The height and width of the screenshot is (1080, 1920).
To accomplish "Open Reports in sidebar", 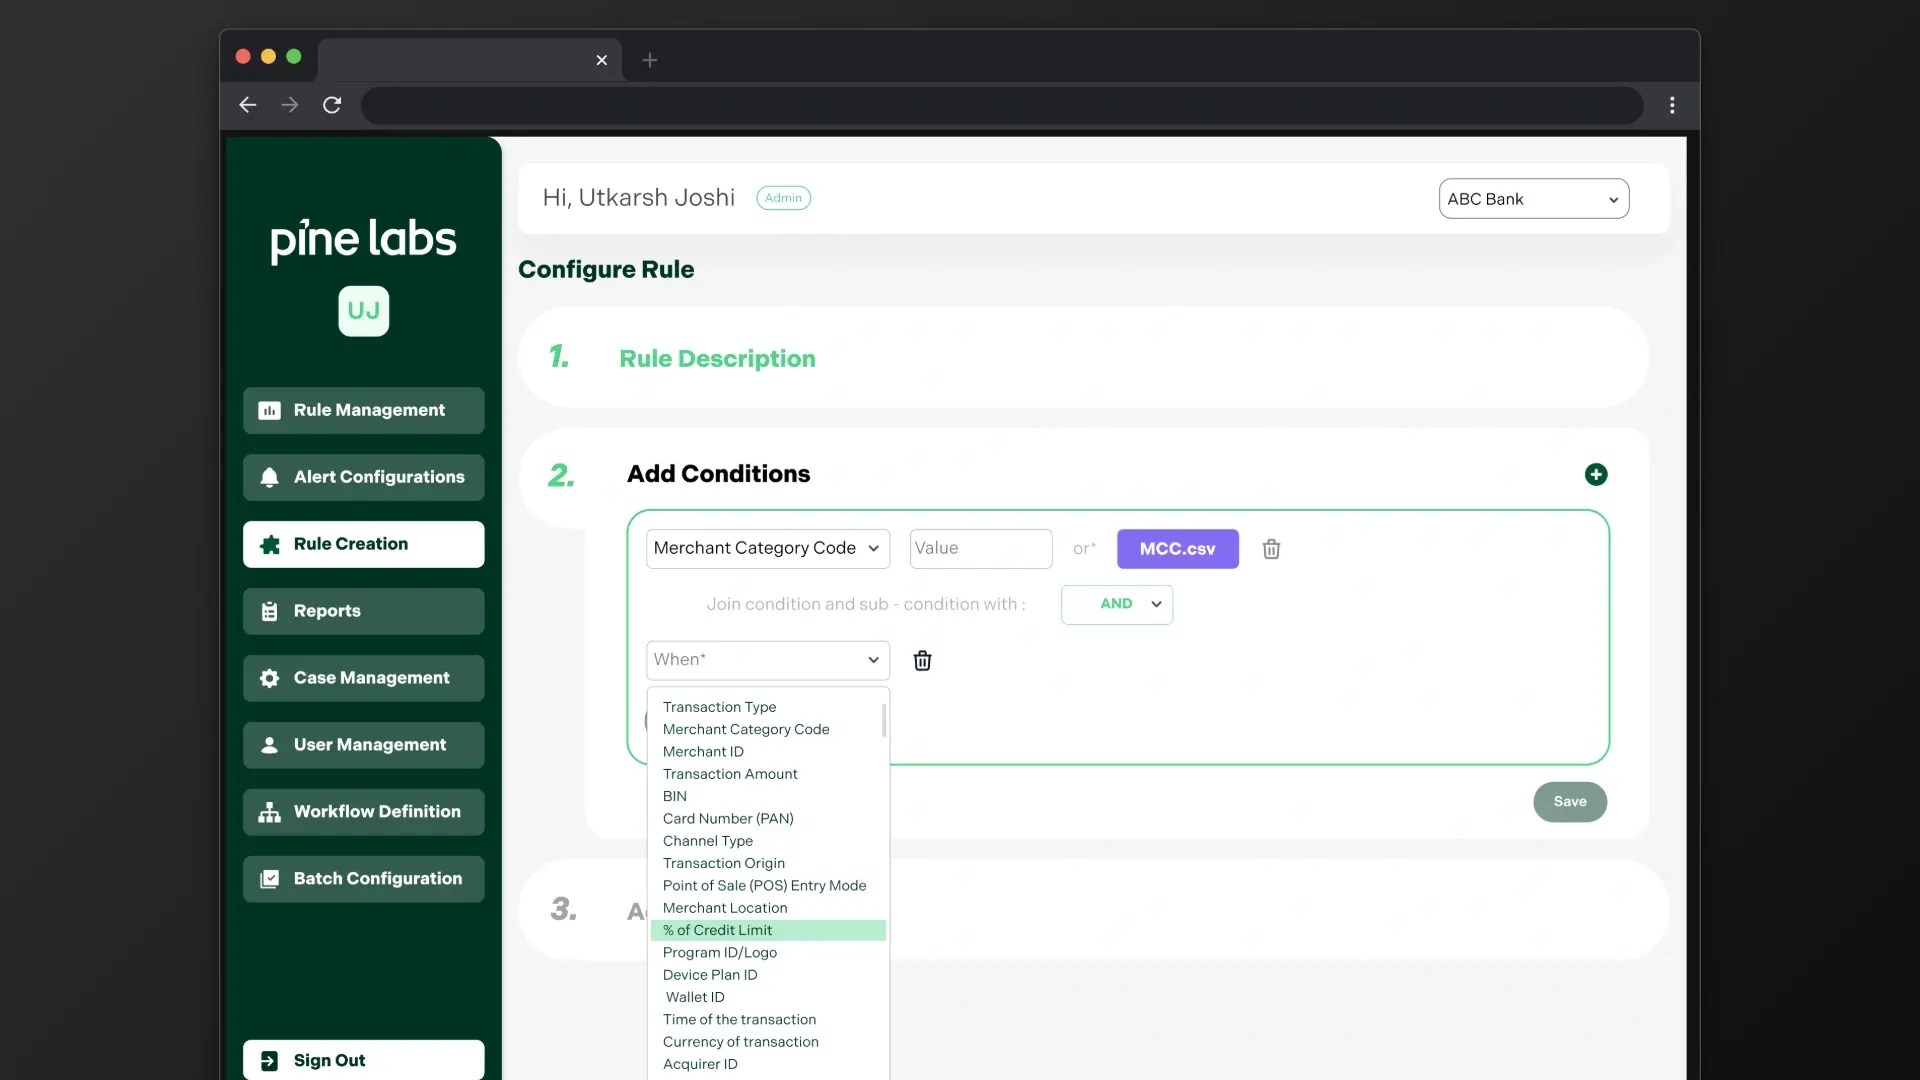I will (x=364, y=611).
